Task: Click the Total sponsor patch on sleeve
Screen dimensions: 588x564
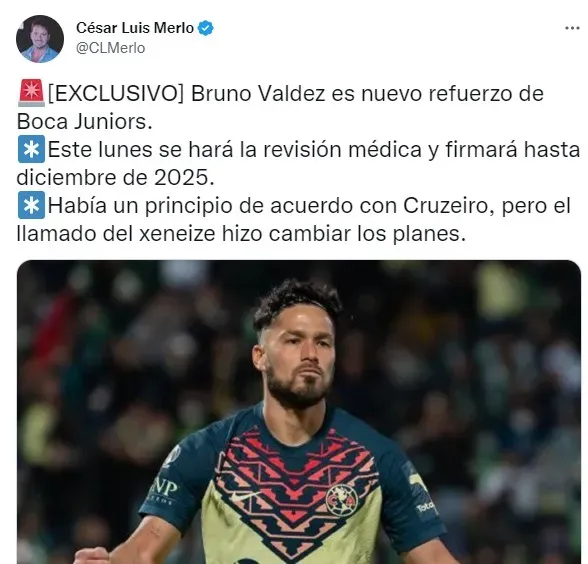Action: click(x=425, y=507)
